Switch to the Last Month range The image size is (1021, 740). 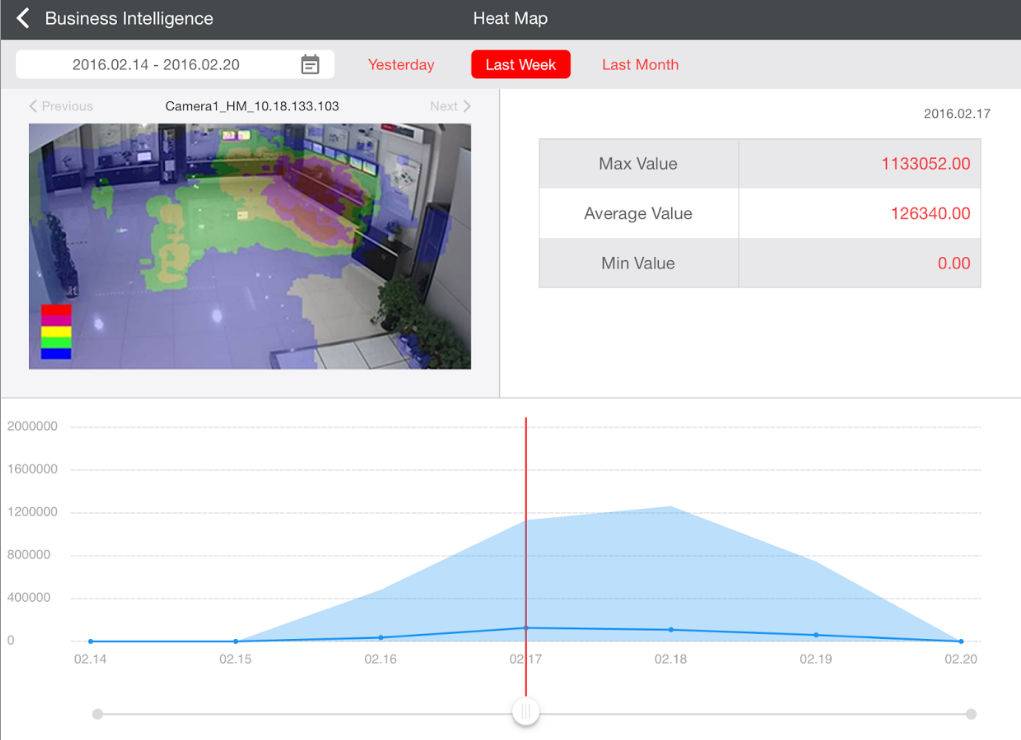point(640,65)
